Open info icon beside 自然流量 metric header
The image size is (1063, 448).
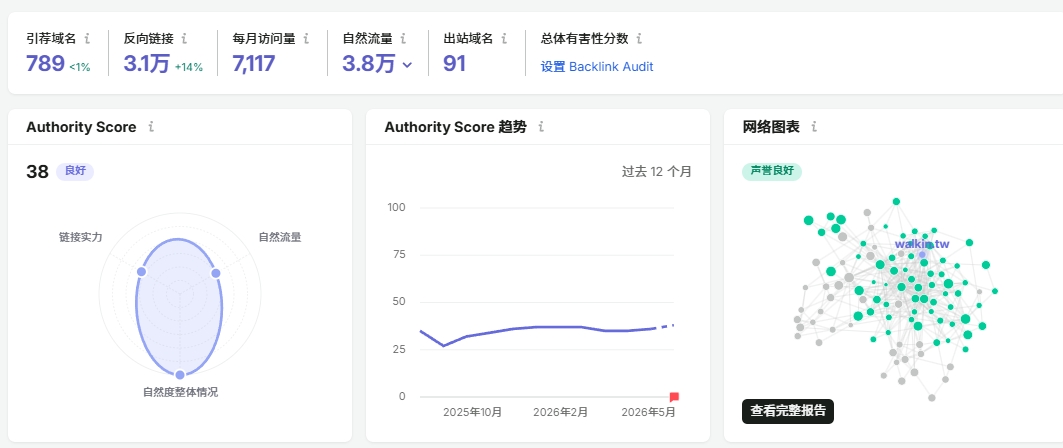tap(403, 39)
